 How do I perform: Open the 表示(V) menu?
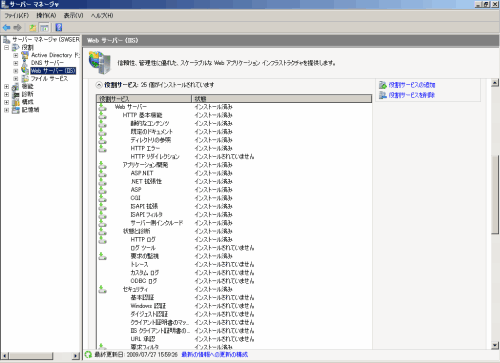point(73,16)
